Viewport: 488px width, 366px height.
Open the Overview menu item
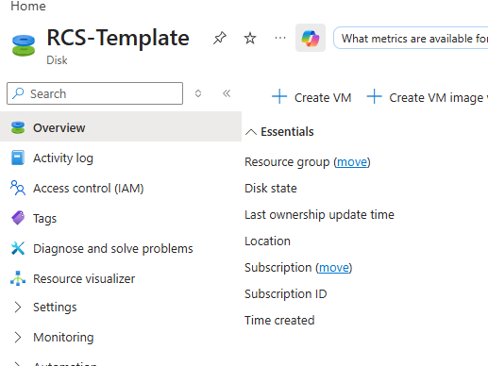pos(121,128)
